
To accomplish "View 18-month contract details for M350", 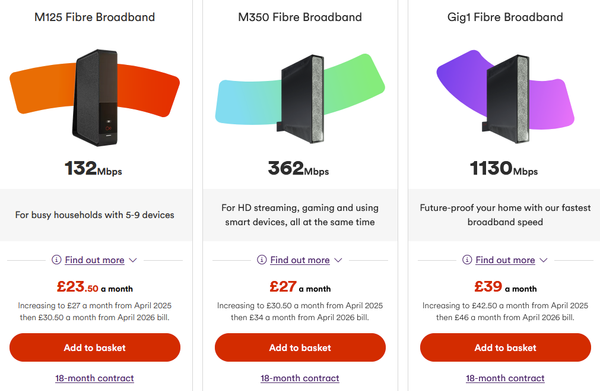I will [x=300, y=378].
